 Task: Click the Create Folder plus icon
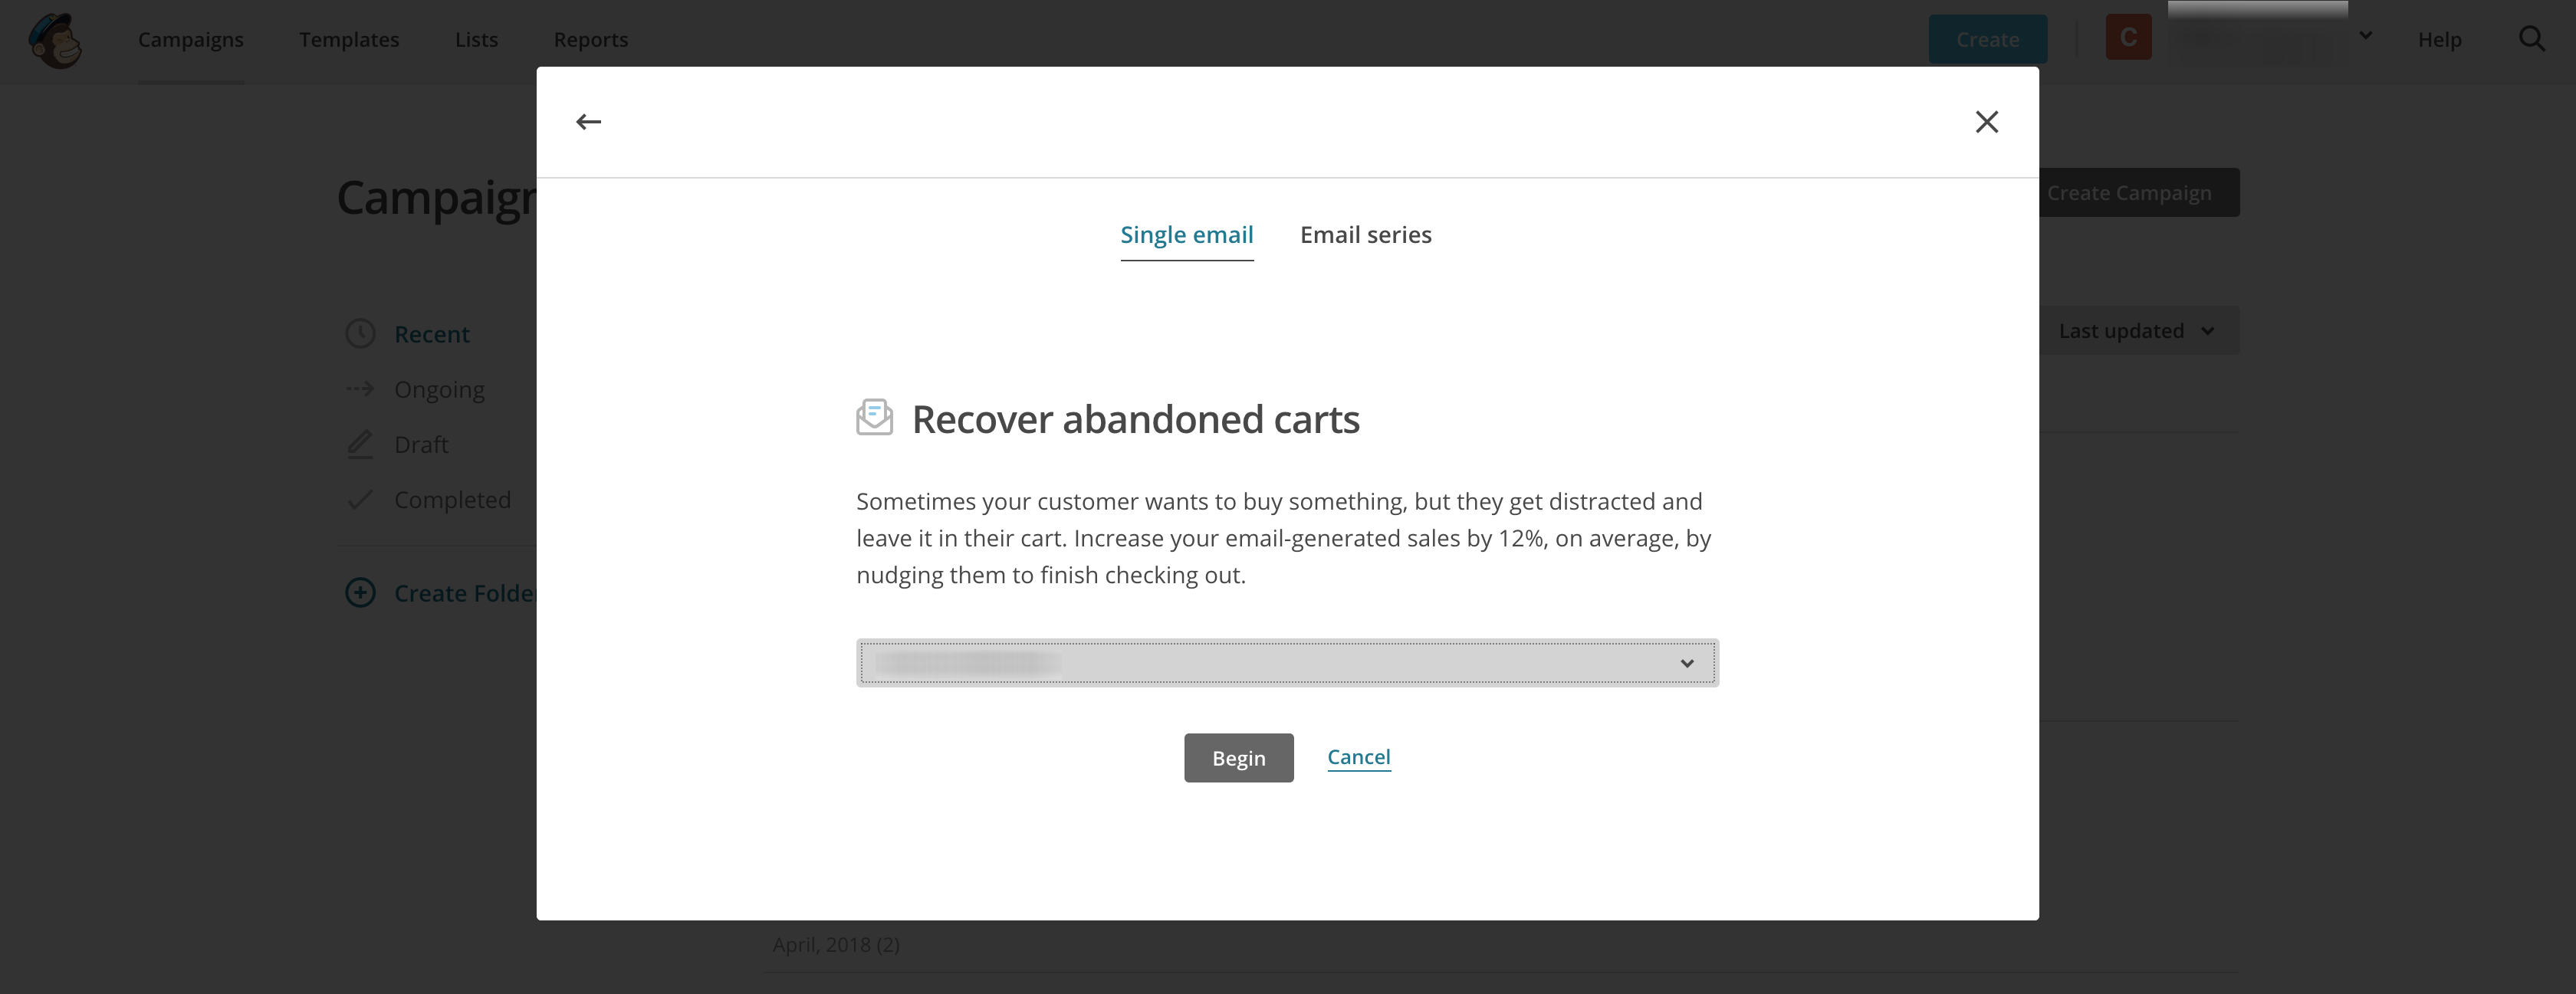[360, 593]
